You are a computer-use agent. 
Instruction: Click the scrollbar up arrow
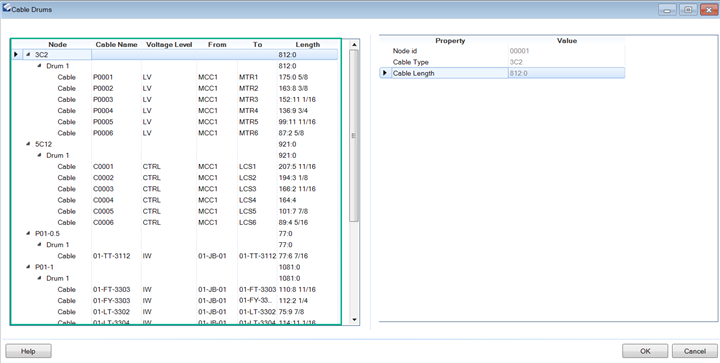tap(354, 45)
